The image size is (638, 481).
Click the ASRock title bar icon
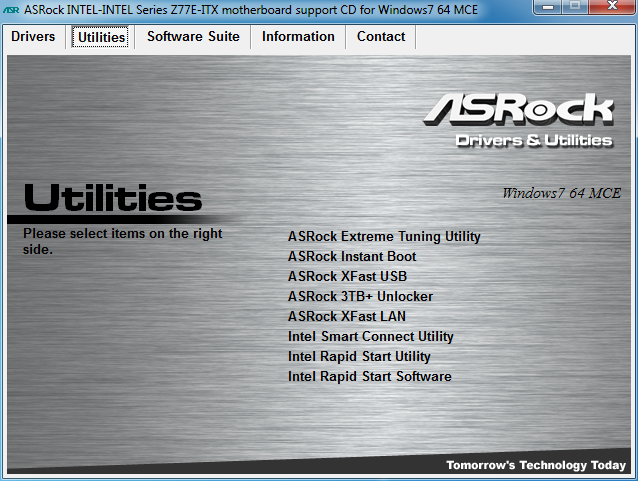pyautogui.click(x=11, y=10)
